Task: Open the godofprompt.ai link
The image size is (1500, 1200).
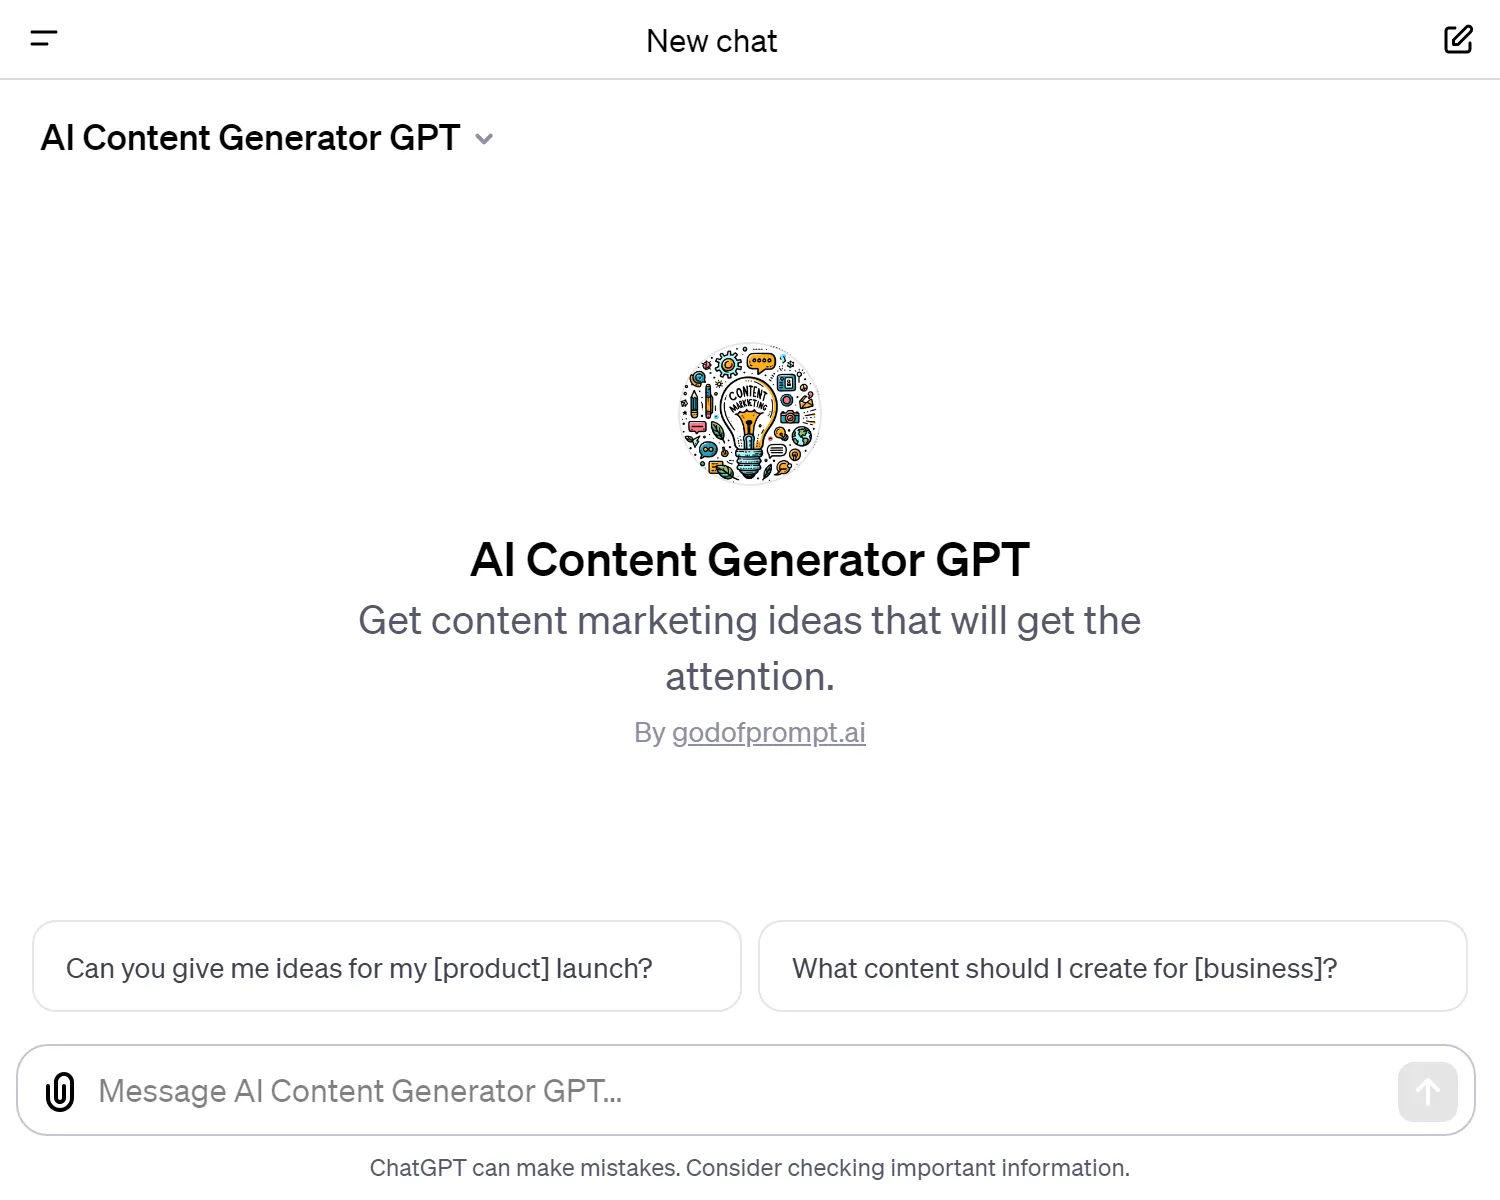Action: click(768, 732)
